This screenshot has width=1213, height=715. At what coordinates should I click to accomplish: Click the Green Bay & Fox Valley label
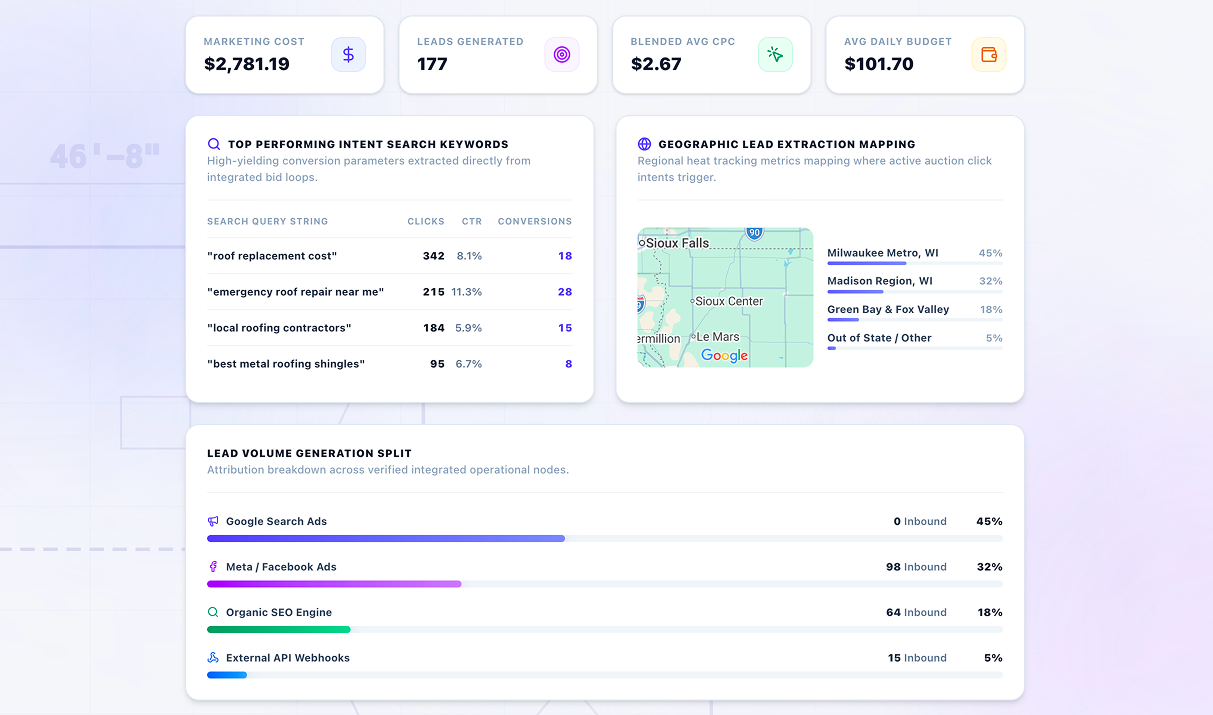[888, 309]
